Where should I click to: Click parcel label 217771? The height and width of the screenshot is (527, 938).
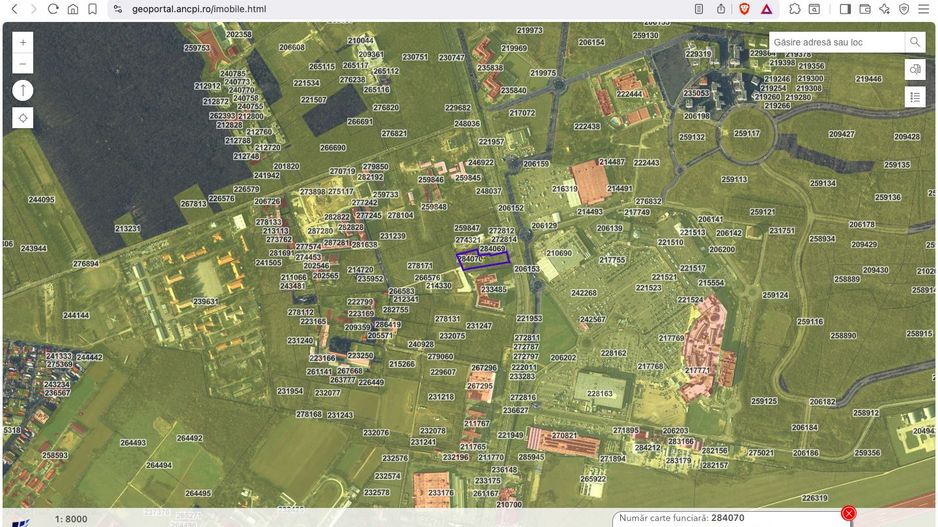pyautogui.click(x=698, y=370)
